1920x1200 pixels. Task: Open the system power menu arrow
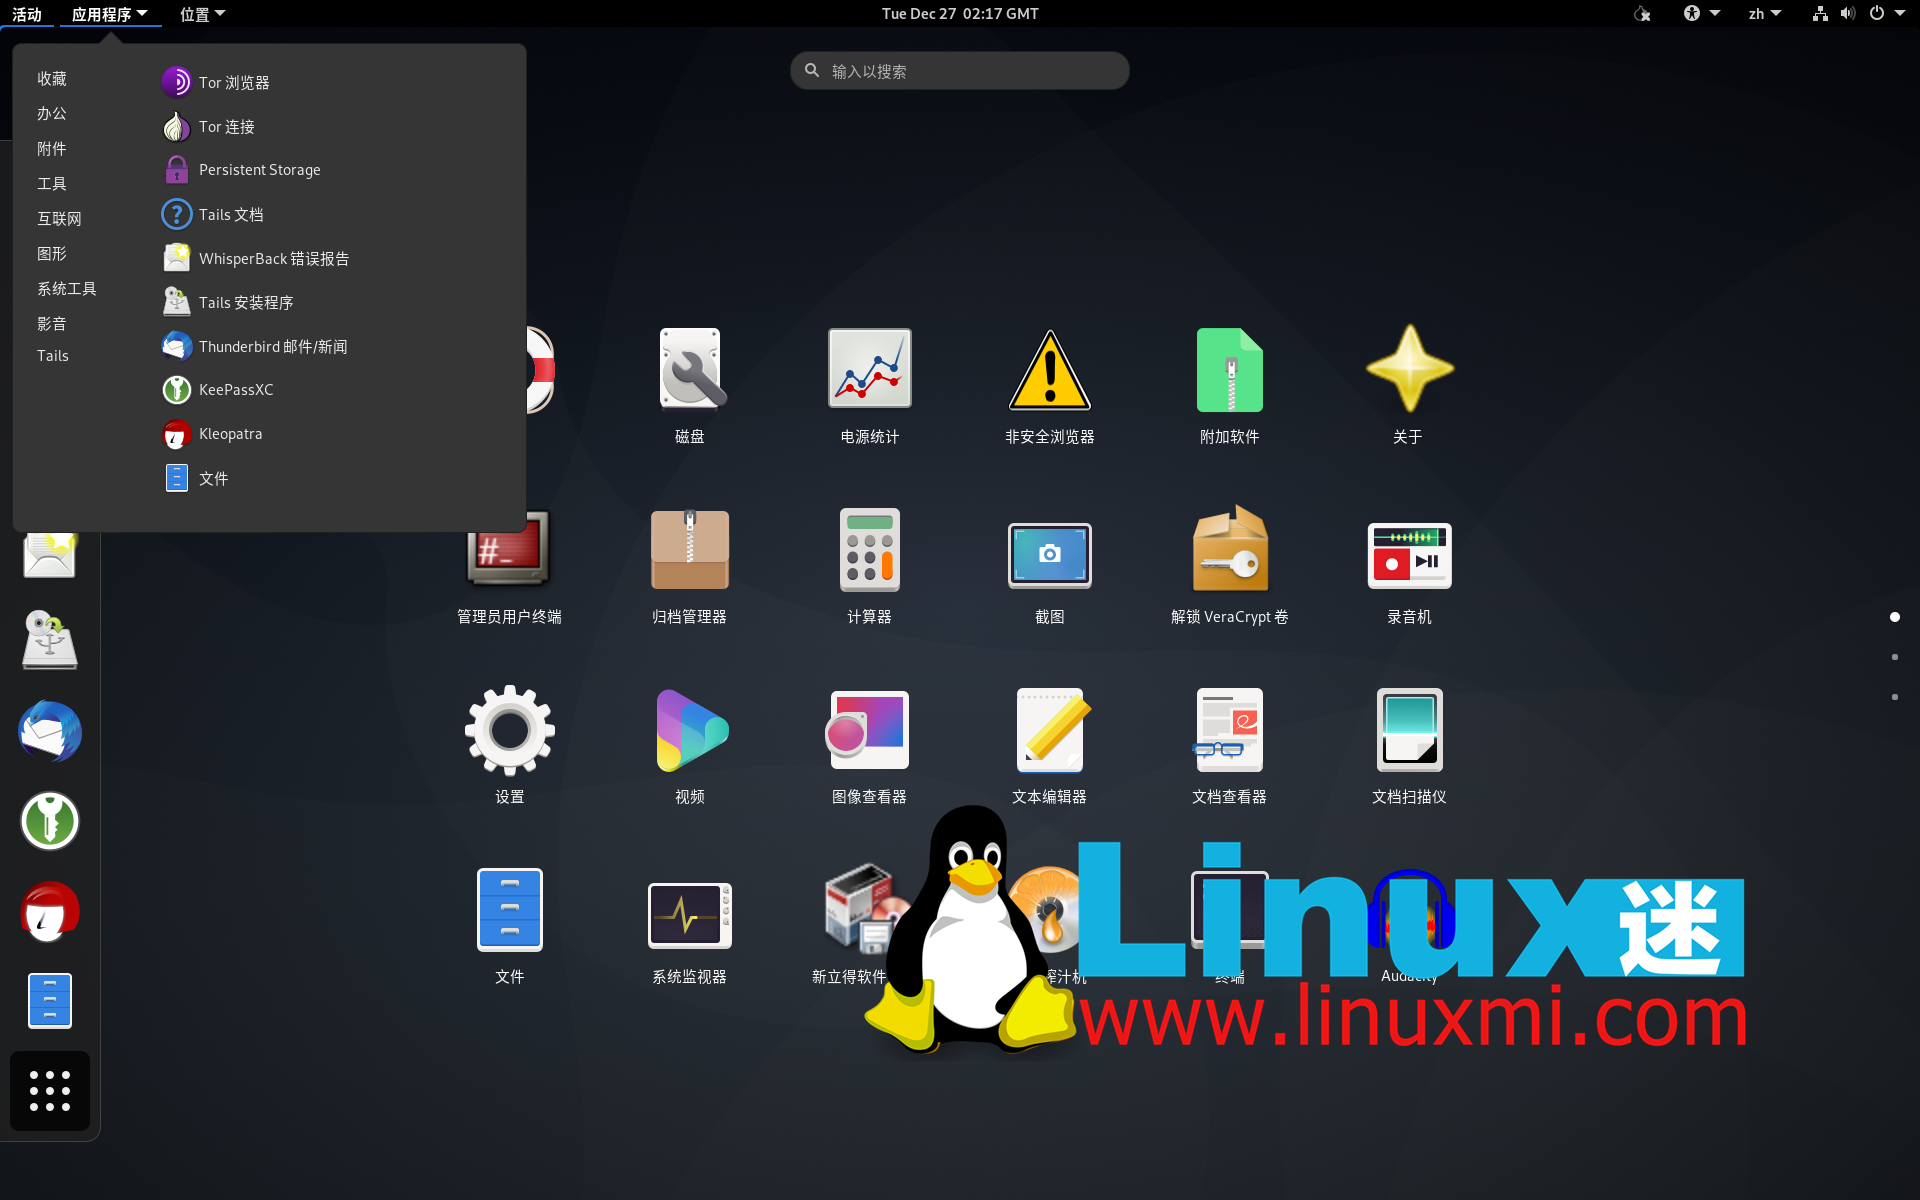pos(1900,14)
